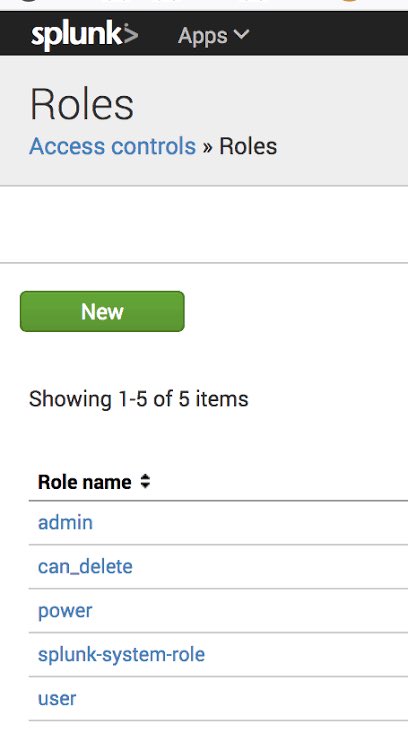The image size is (408, 751).
Task: Open the admin role
Action: (65, 523)
